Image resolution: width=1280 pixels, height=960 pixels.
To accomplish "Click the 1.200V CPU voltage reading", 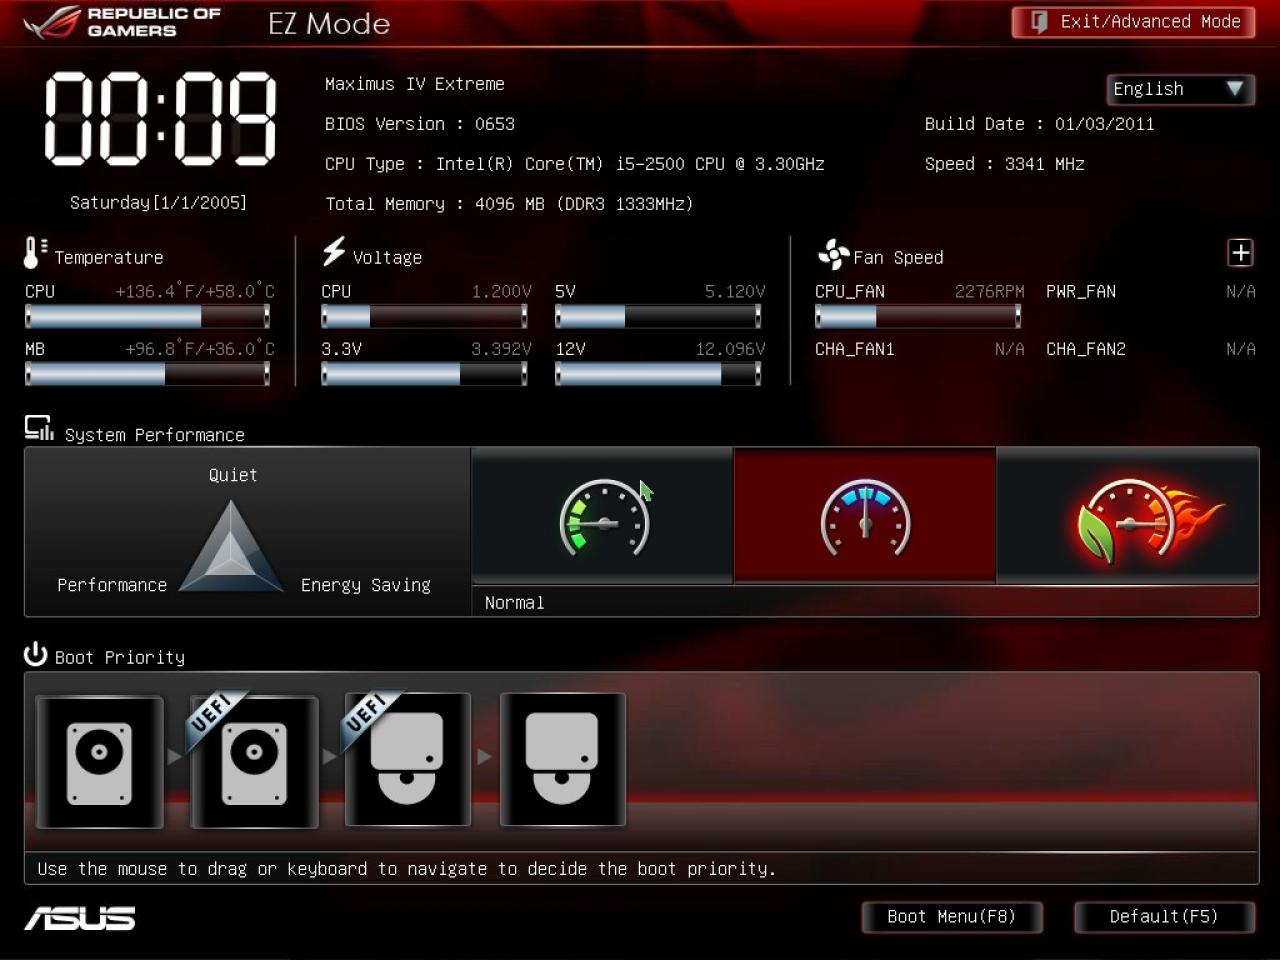I will point(501,292).
